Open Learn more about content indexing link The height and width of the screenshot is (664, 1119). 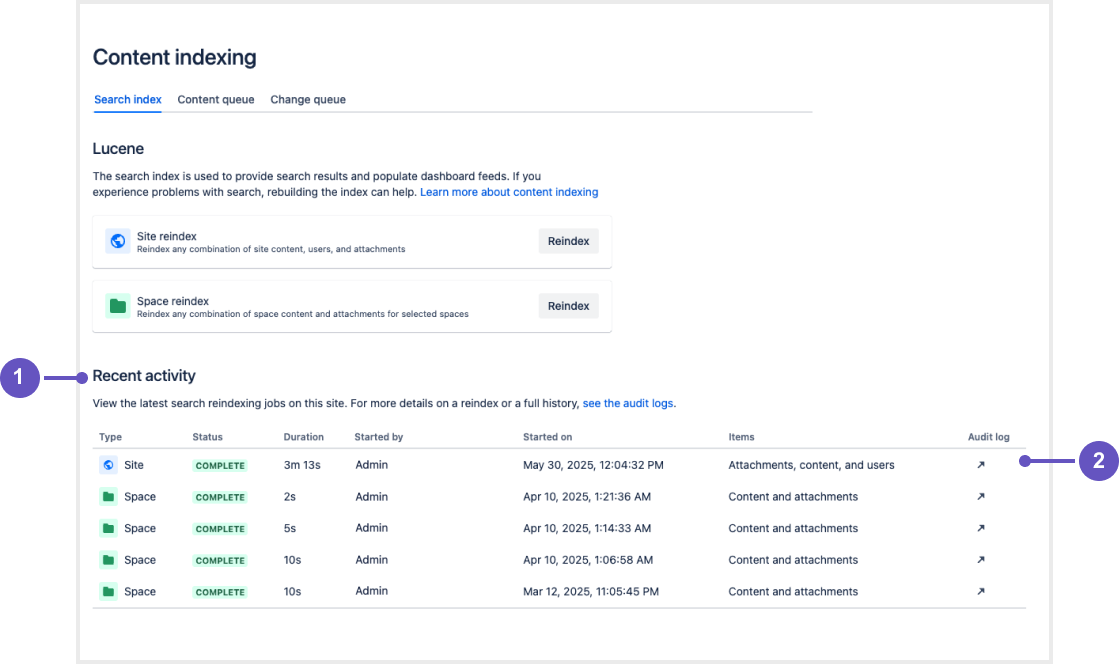(x=509, y=192)
